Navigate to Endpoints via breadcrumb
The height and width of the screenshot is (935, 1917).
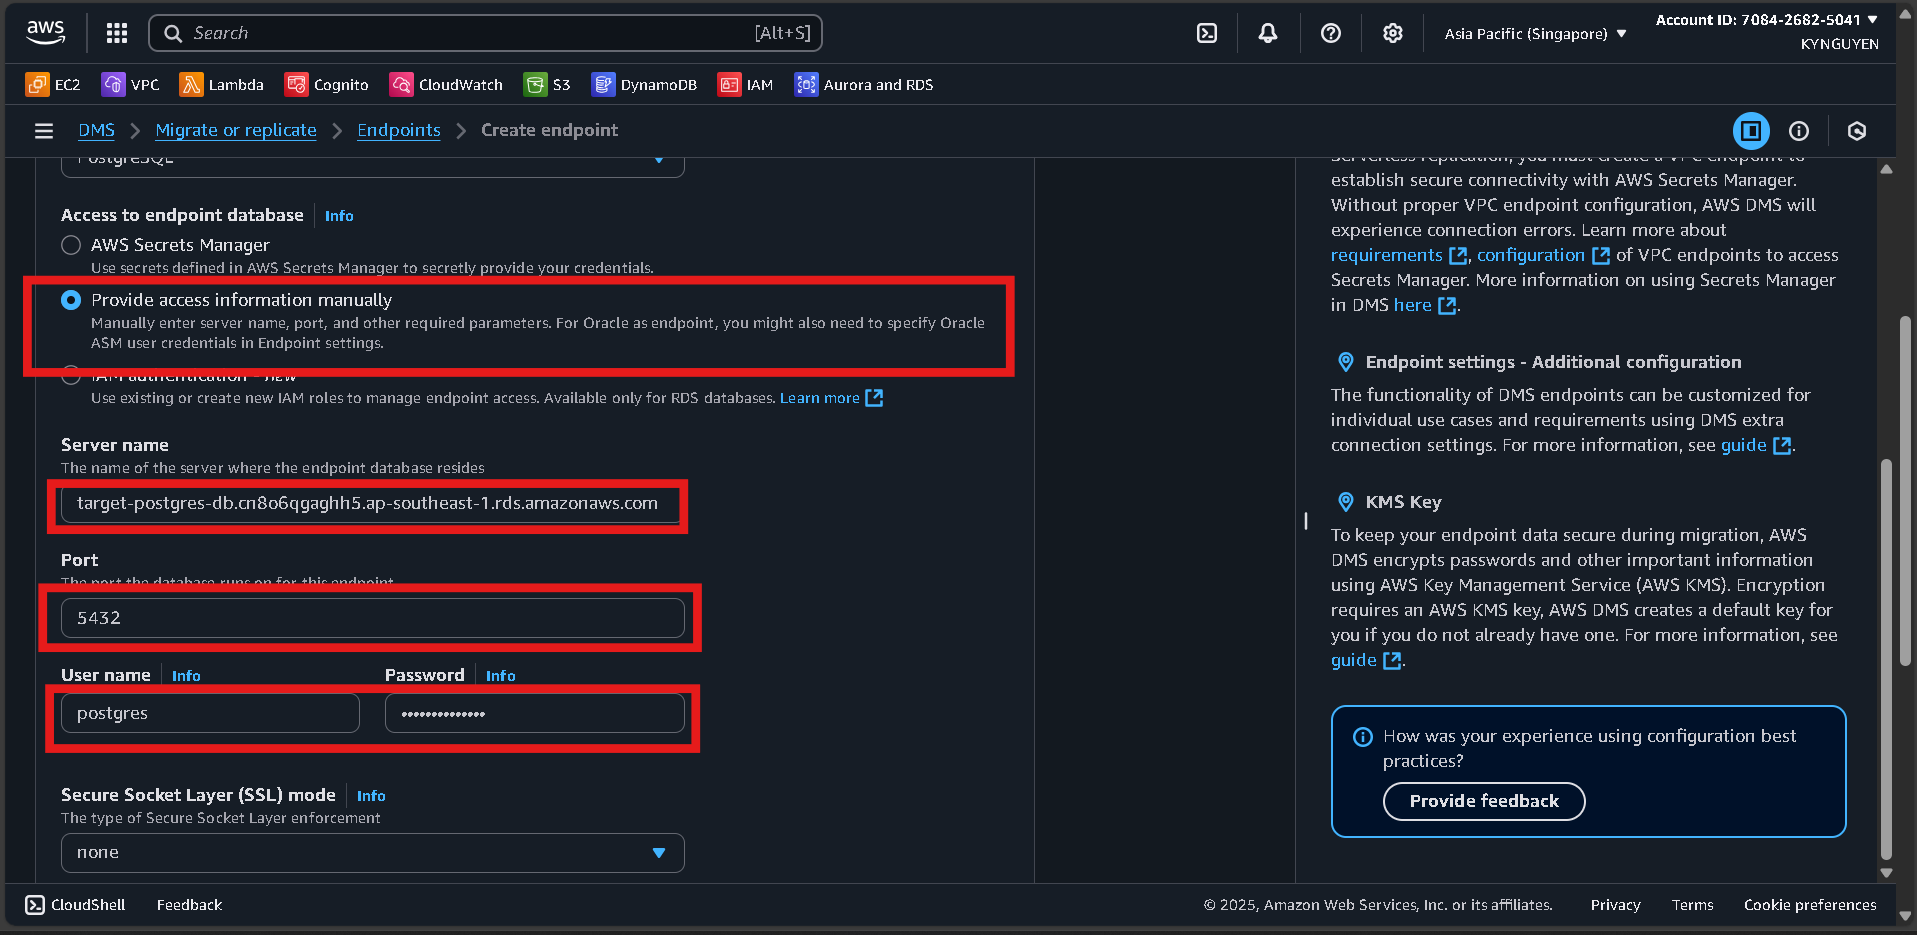tap(398, 130)
